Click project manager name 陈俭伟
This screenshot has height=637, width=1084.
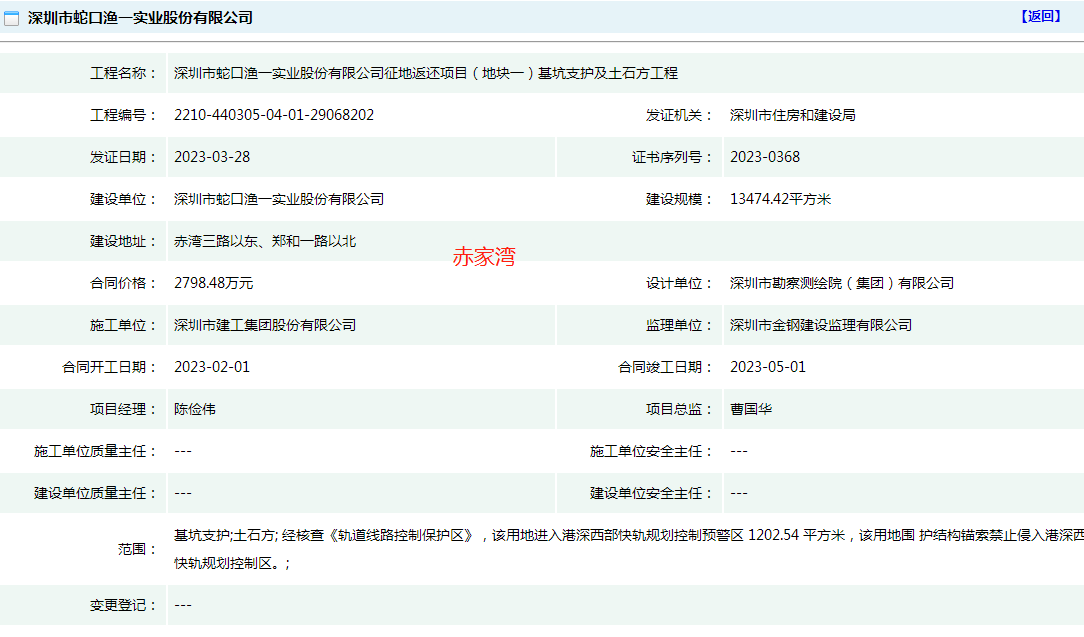point(194,409)
